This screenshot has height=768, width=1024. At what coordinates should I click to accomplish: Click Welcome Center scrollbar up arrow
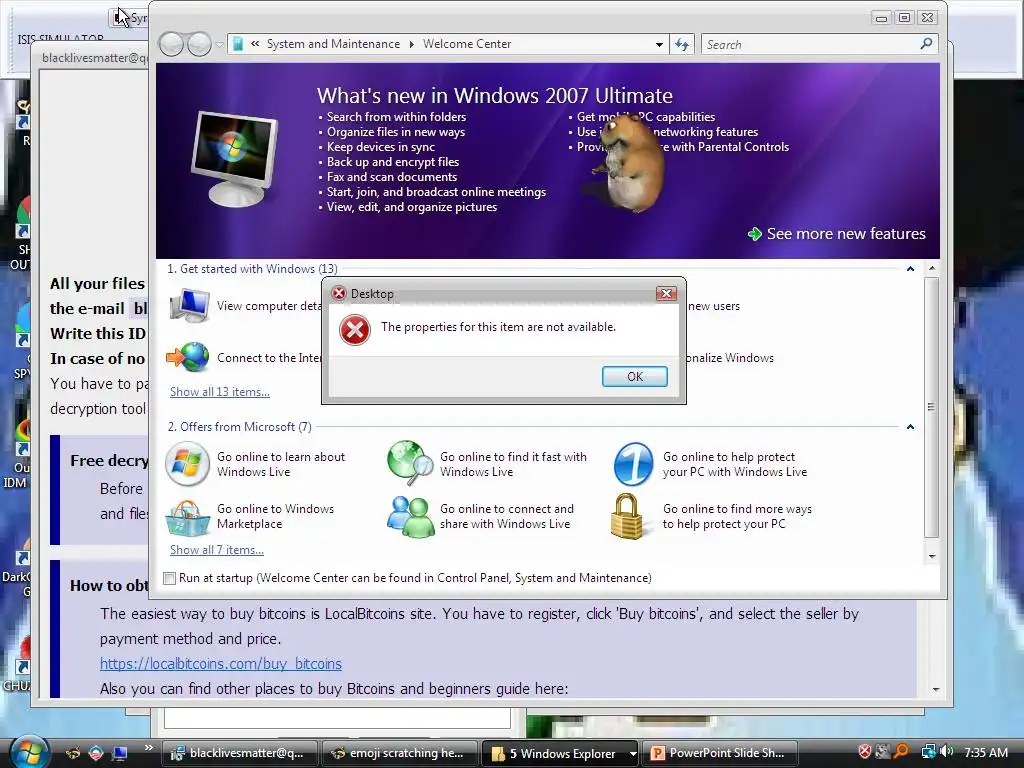932,268
